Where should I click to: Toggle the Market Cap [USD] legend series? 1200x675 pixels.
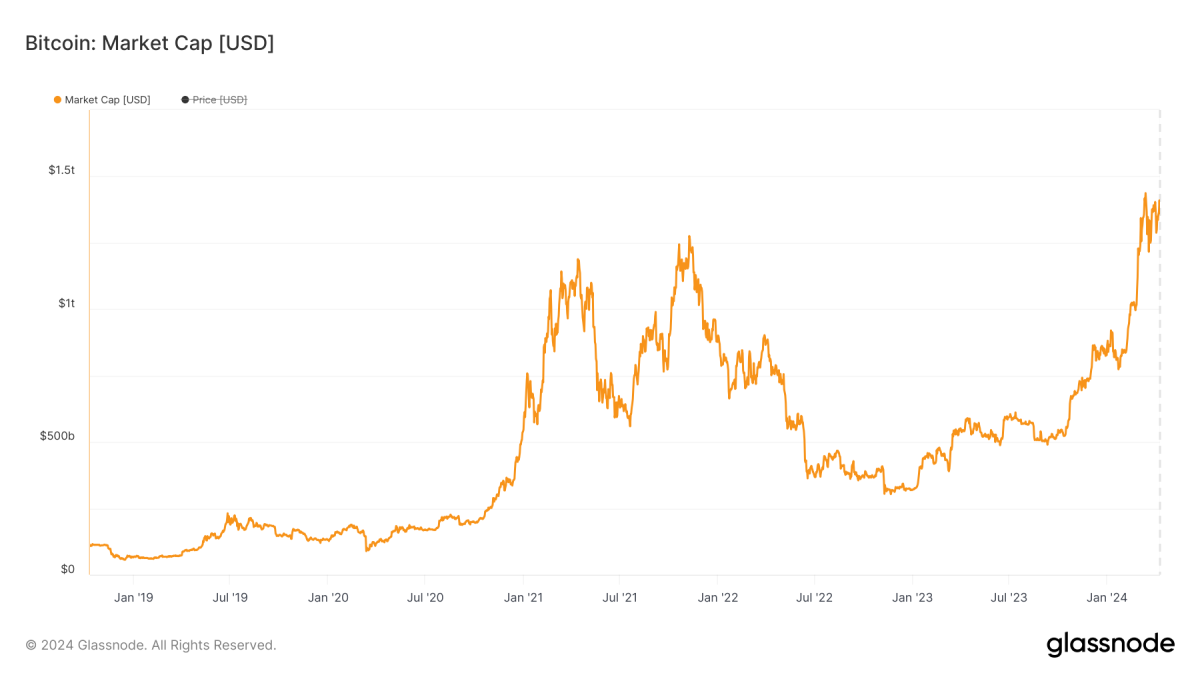pos(107,100)
